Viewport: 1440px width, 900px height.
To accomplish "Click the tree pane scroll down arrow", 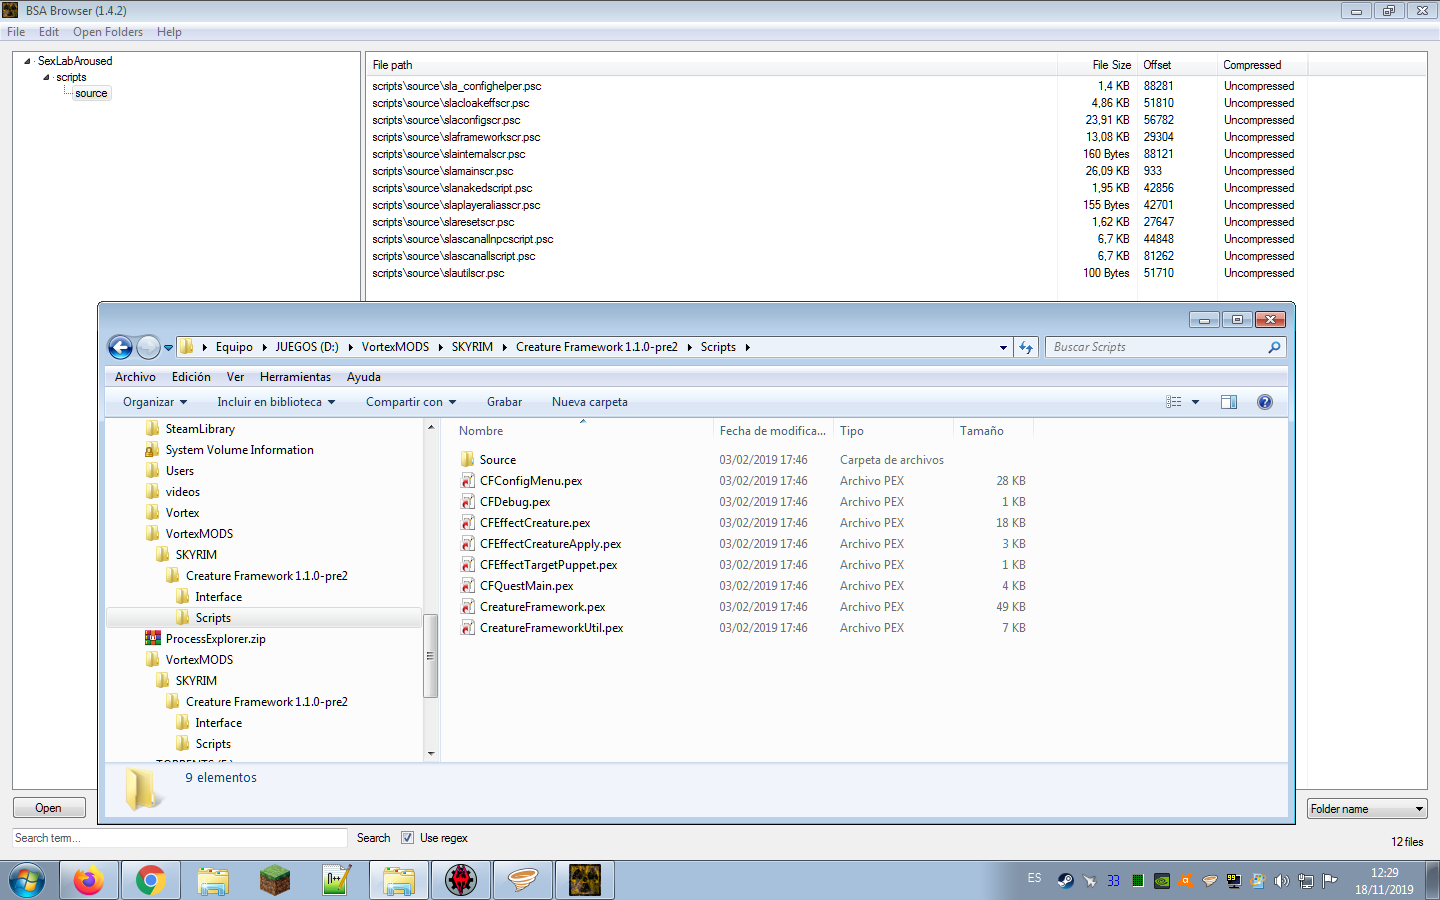I will [x=431, y=754].
